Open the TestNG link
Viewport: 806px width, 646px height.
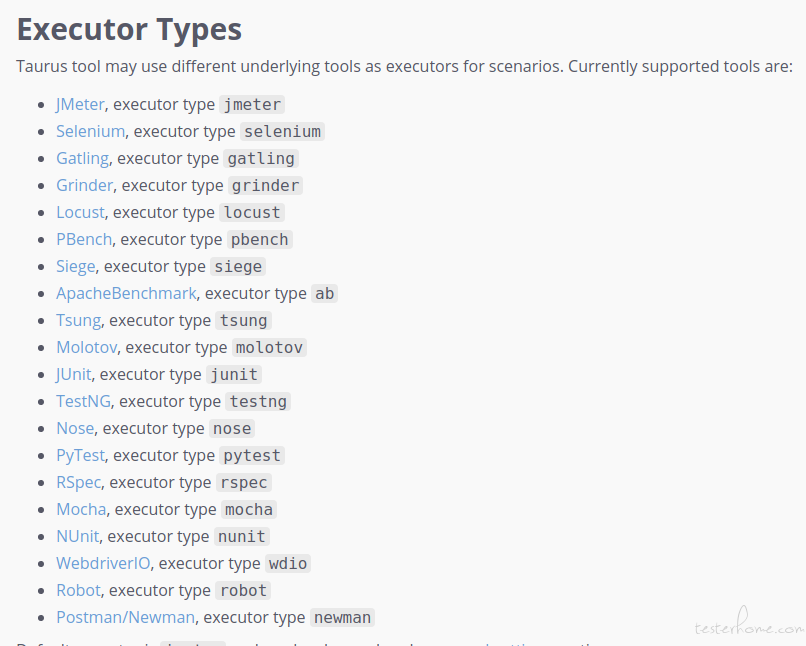83,401
